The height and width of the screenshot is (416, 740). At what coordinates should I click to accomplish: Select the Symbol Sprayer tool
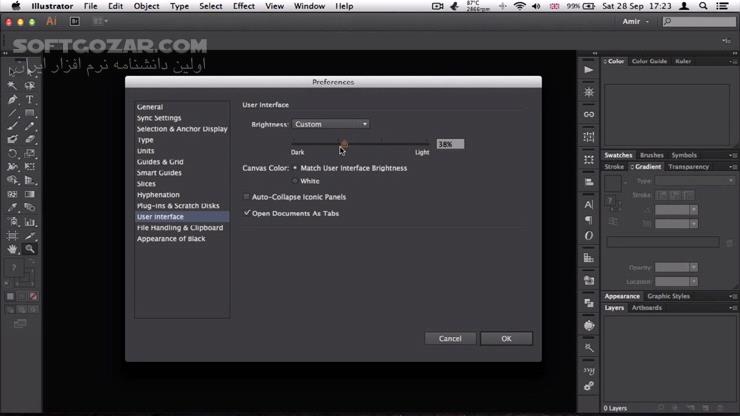[x=12, y=221]
